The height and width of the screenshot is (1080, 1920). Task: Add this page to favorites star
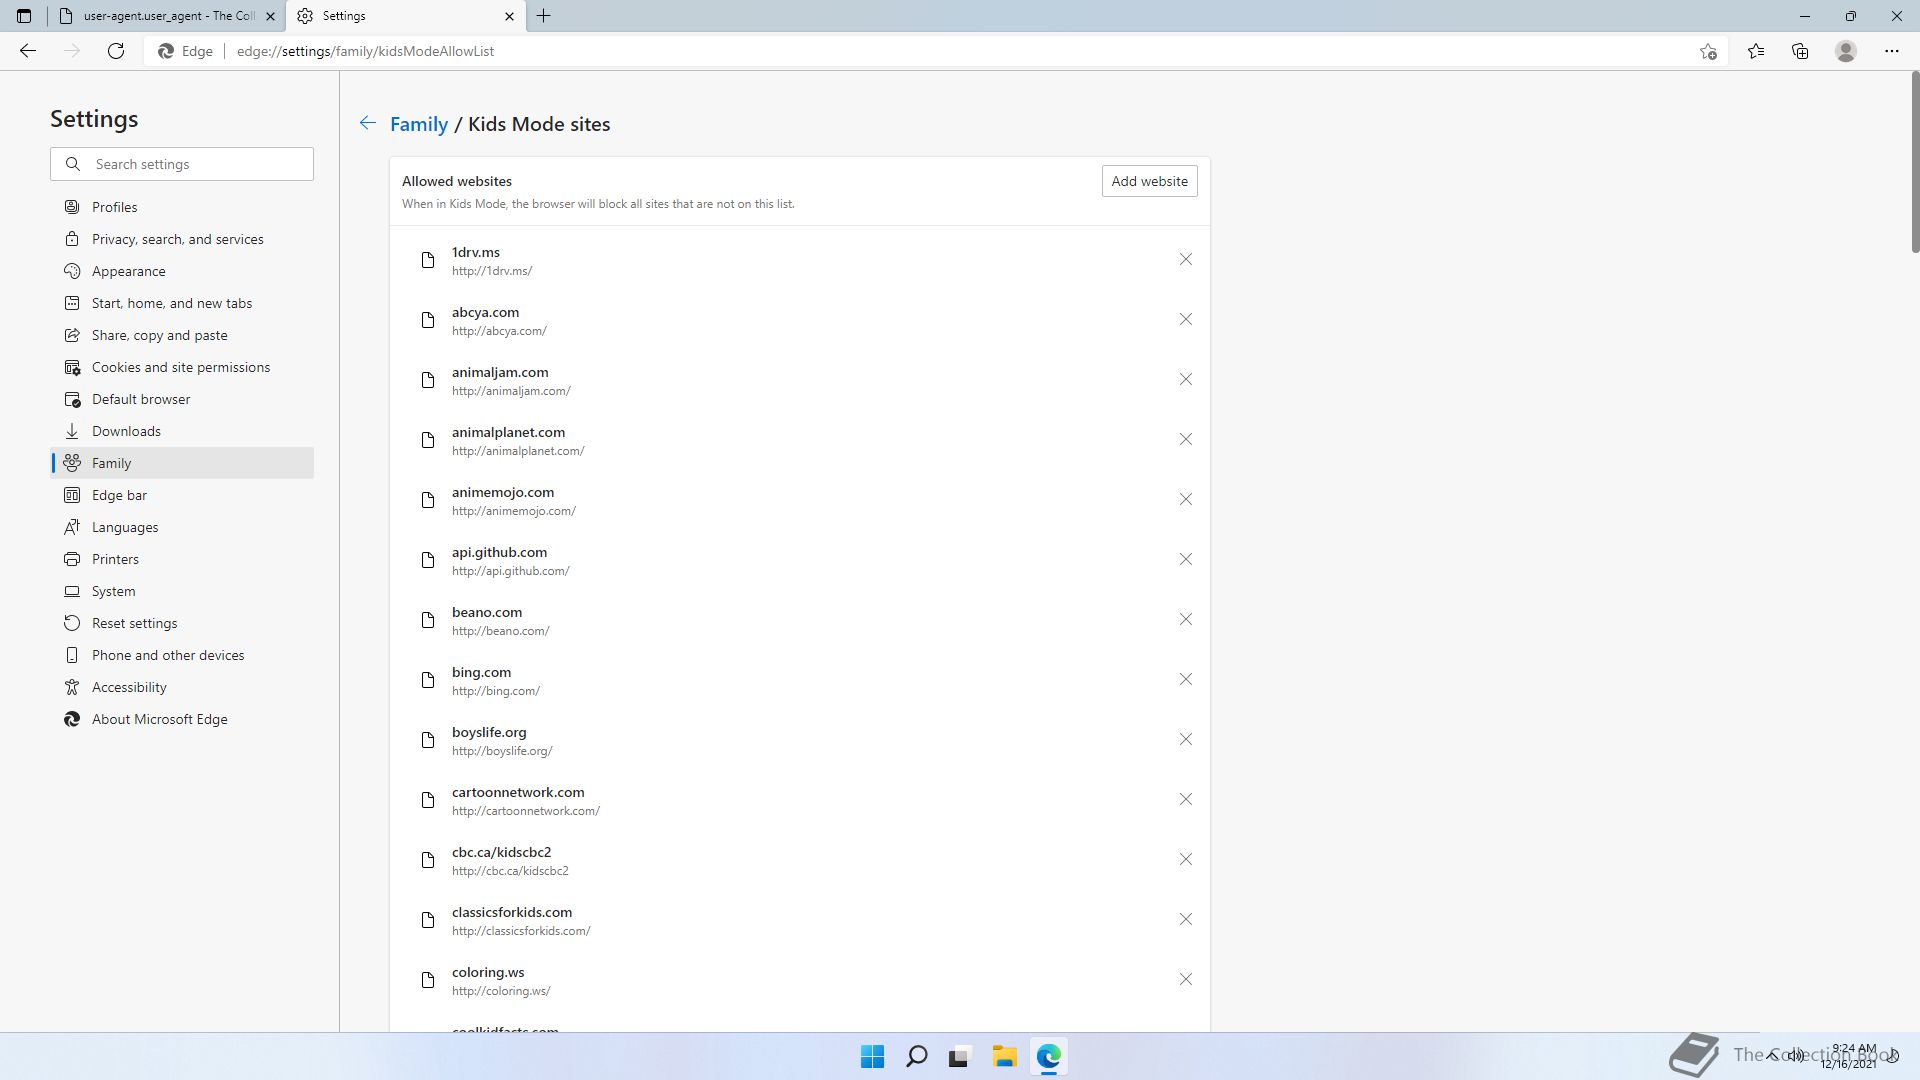click(1708, 51)
